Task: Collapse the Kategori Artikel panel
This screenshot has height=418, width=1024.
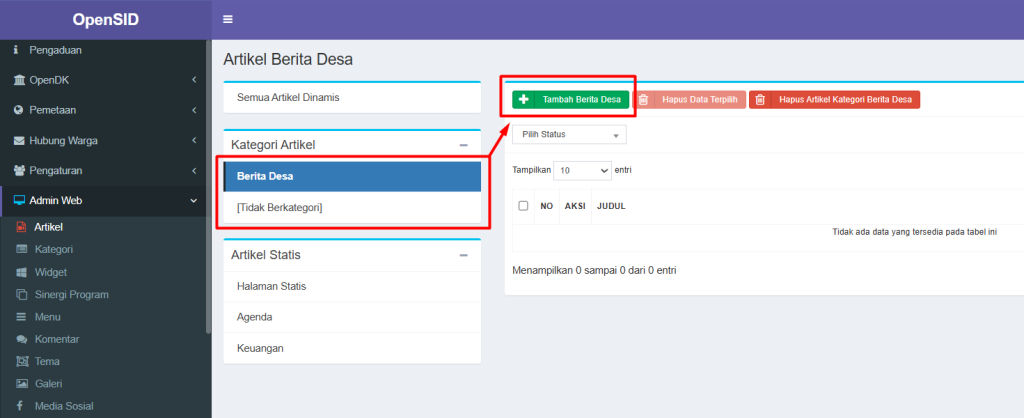Action: click(x=464, y=145)
